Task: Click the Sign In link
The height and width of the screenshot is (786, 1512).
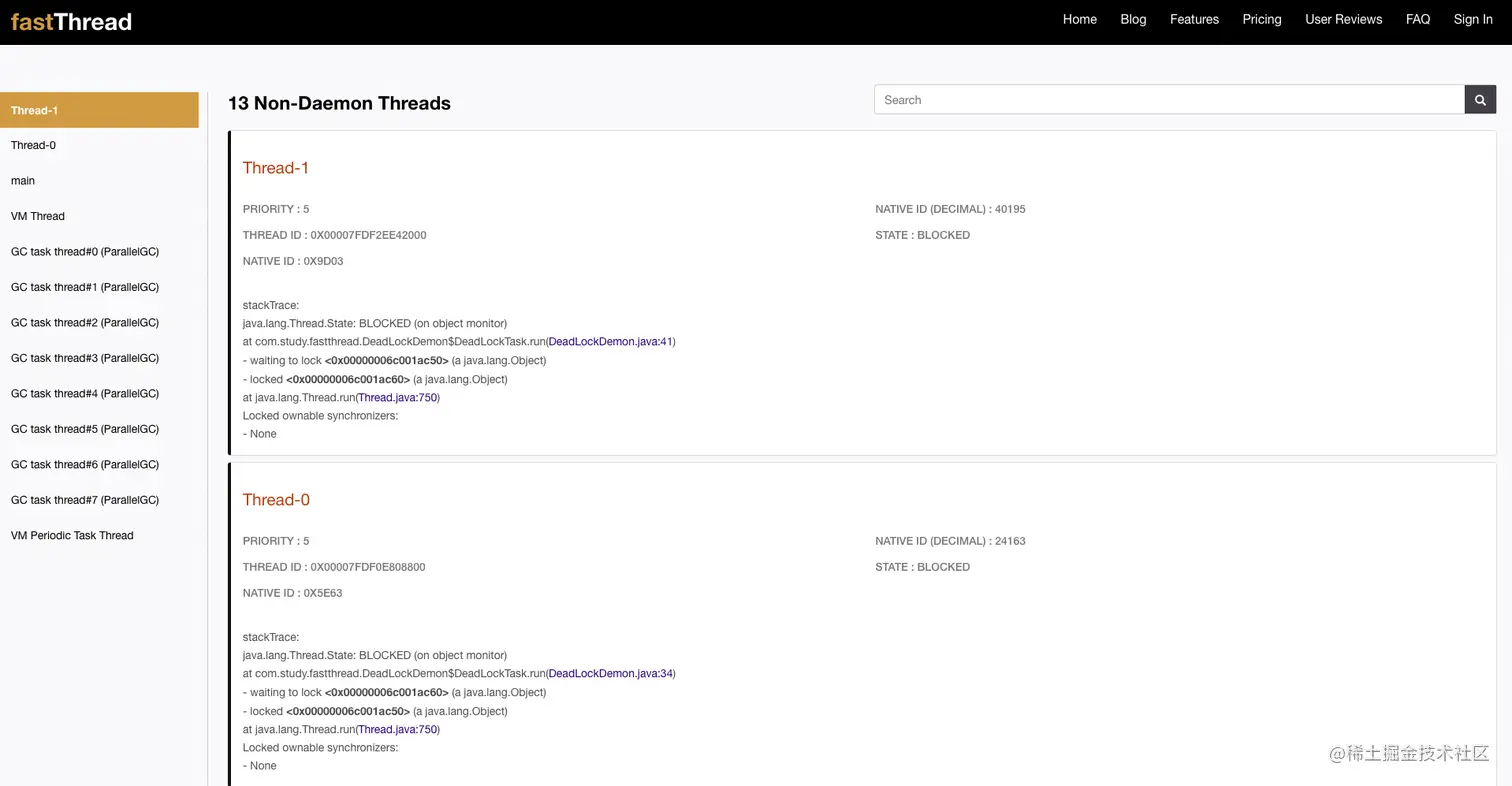Action: [x=1472, y=19]
